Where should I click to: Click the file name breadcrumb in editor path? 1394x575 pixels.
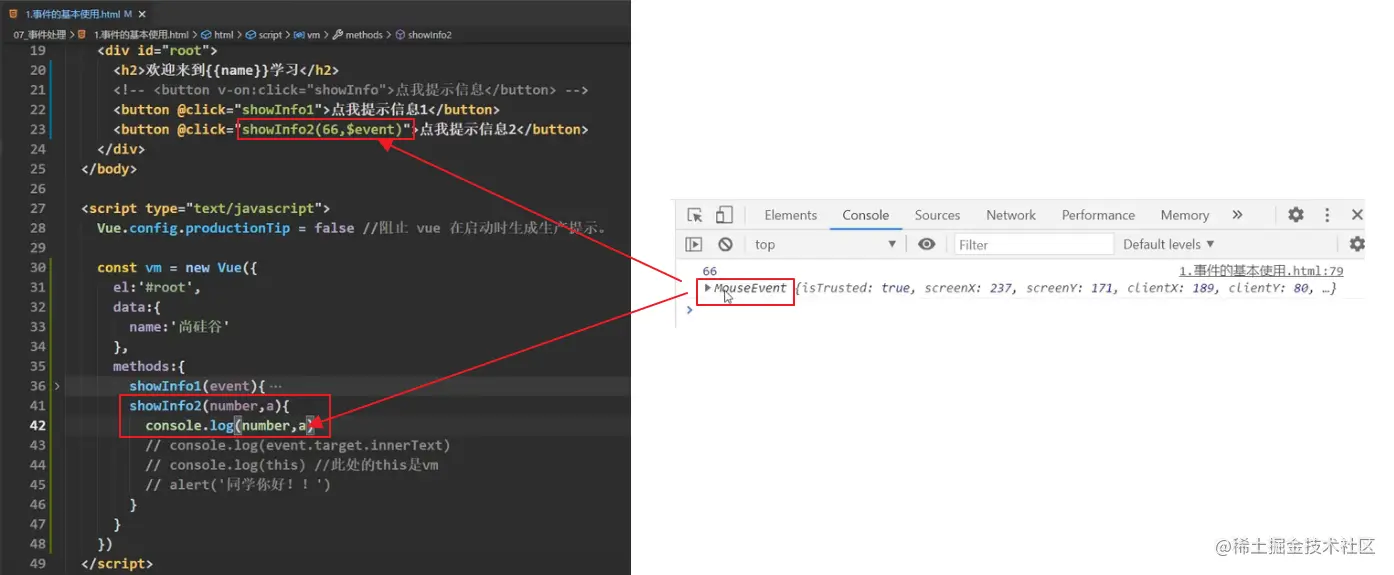pyautogui.click(x=133, y=34)
